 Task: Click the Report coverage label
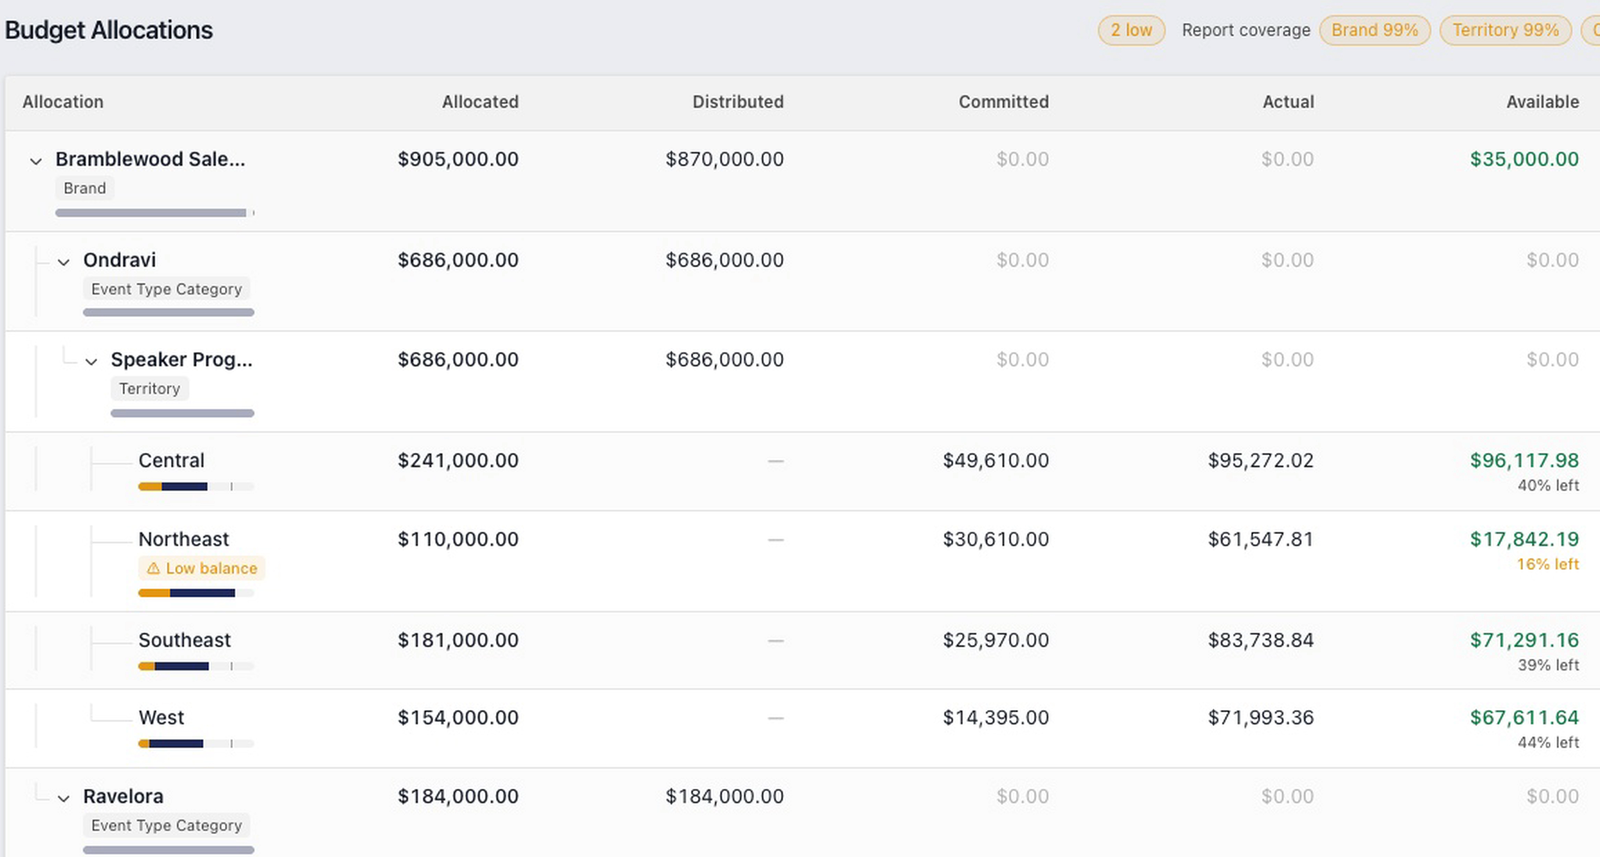tap(1246, 30)
